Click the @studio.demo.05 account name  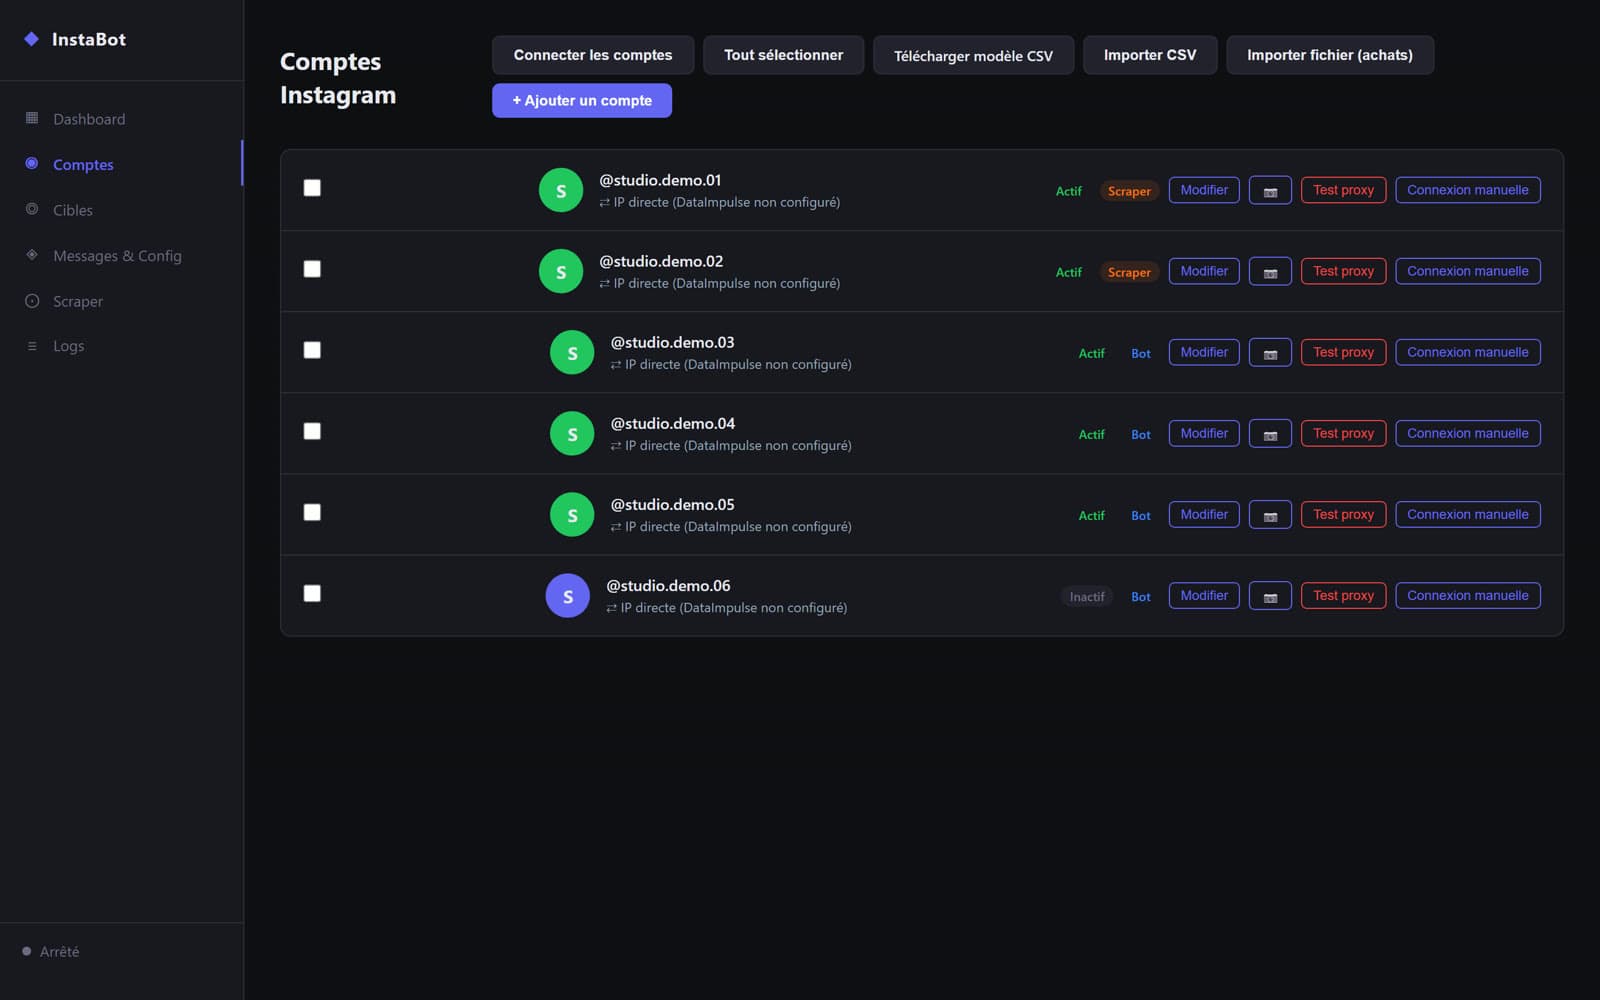pos(672,504)
